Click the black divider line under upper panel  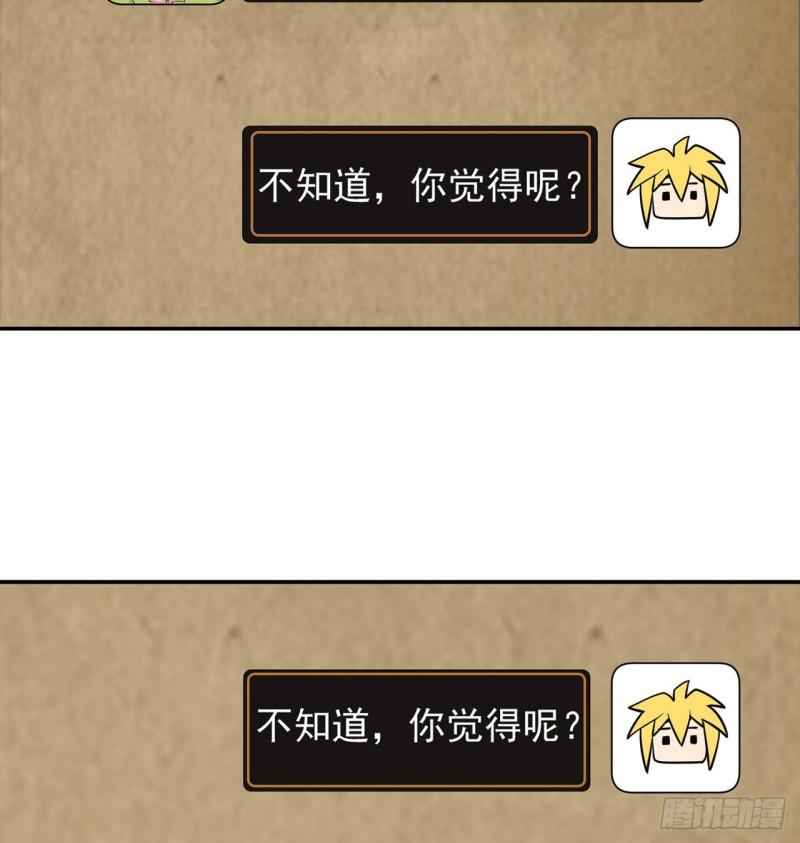(400, 328)
